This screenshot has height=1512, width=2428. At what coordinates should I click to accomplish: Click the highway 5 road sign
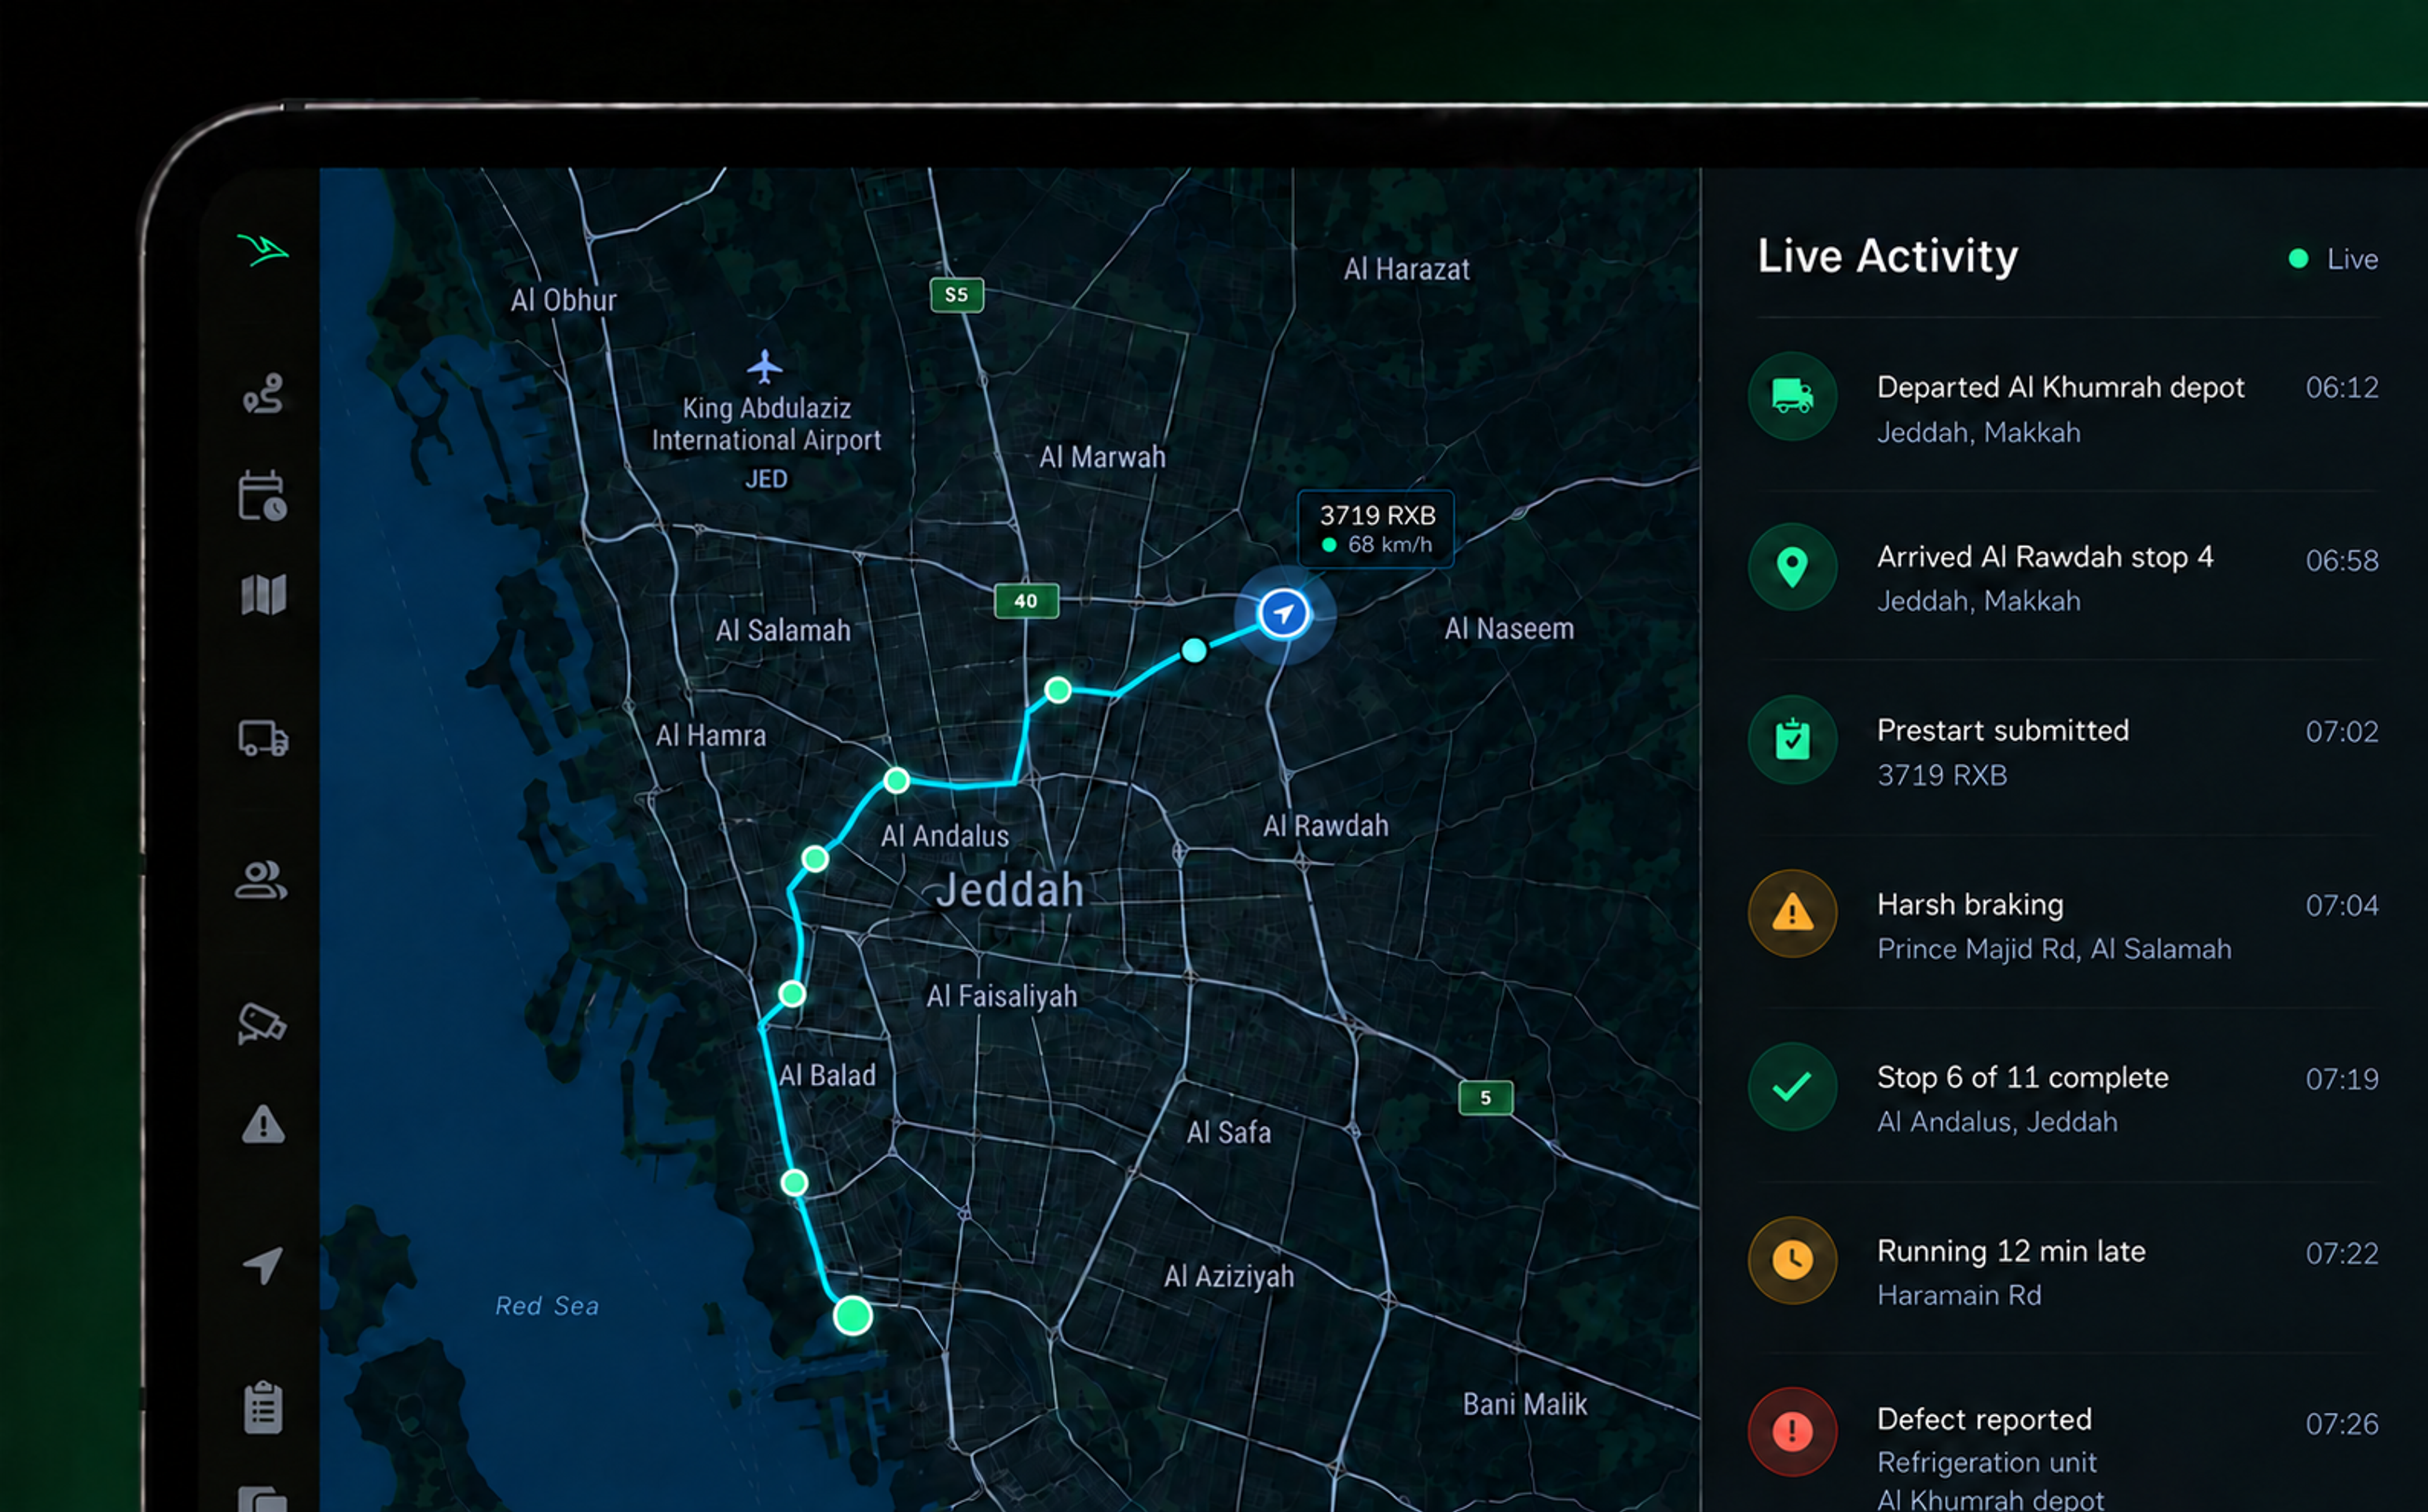click(1485, 1098)
